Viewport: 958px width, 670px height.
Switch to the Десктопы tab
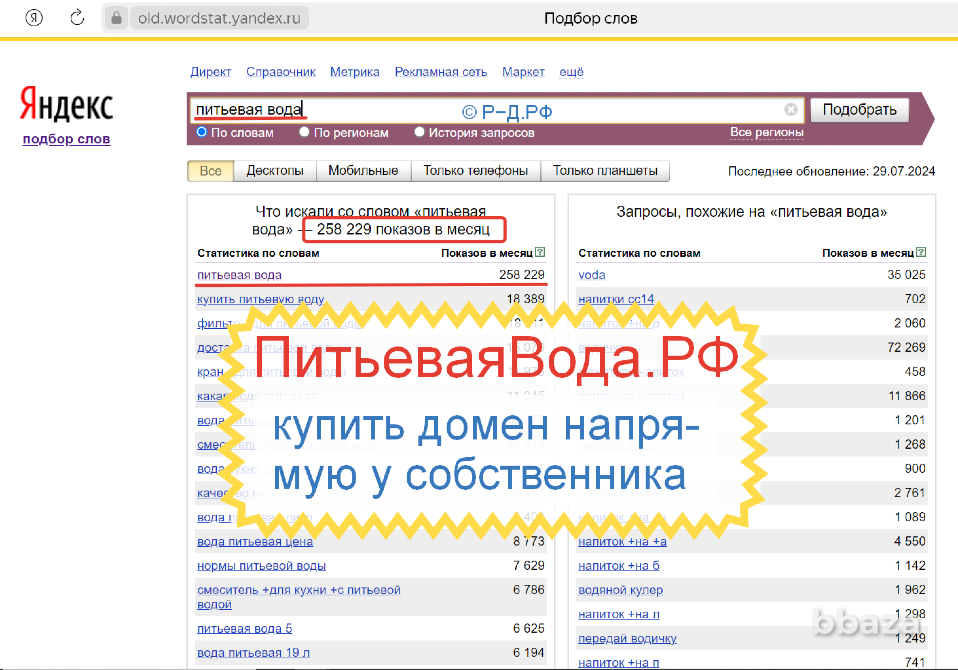click(275, 170)
